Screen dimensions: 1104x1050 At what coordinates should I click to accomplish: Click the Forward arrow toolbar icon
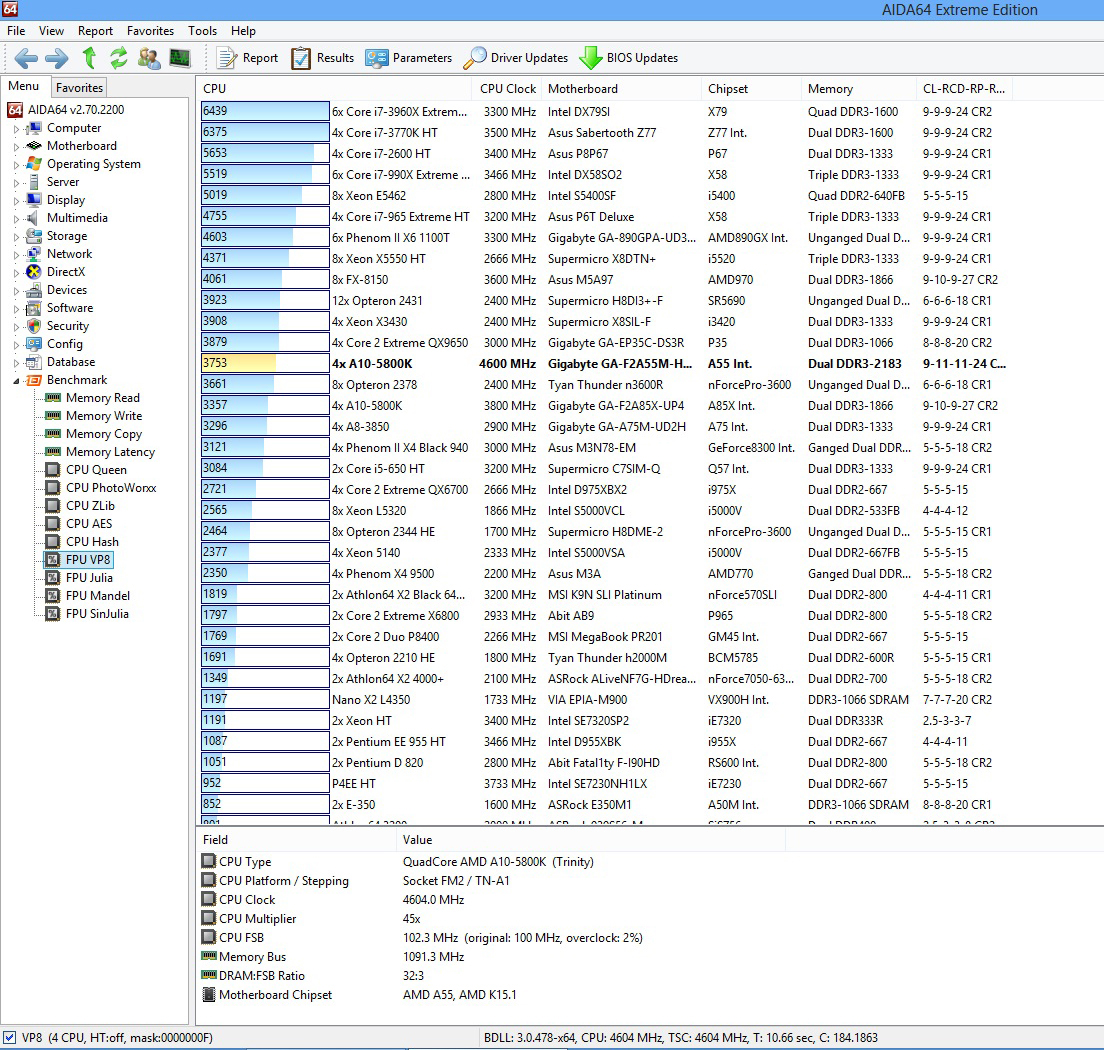[56, 58]
